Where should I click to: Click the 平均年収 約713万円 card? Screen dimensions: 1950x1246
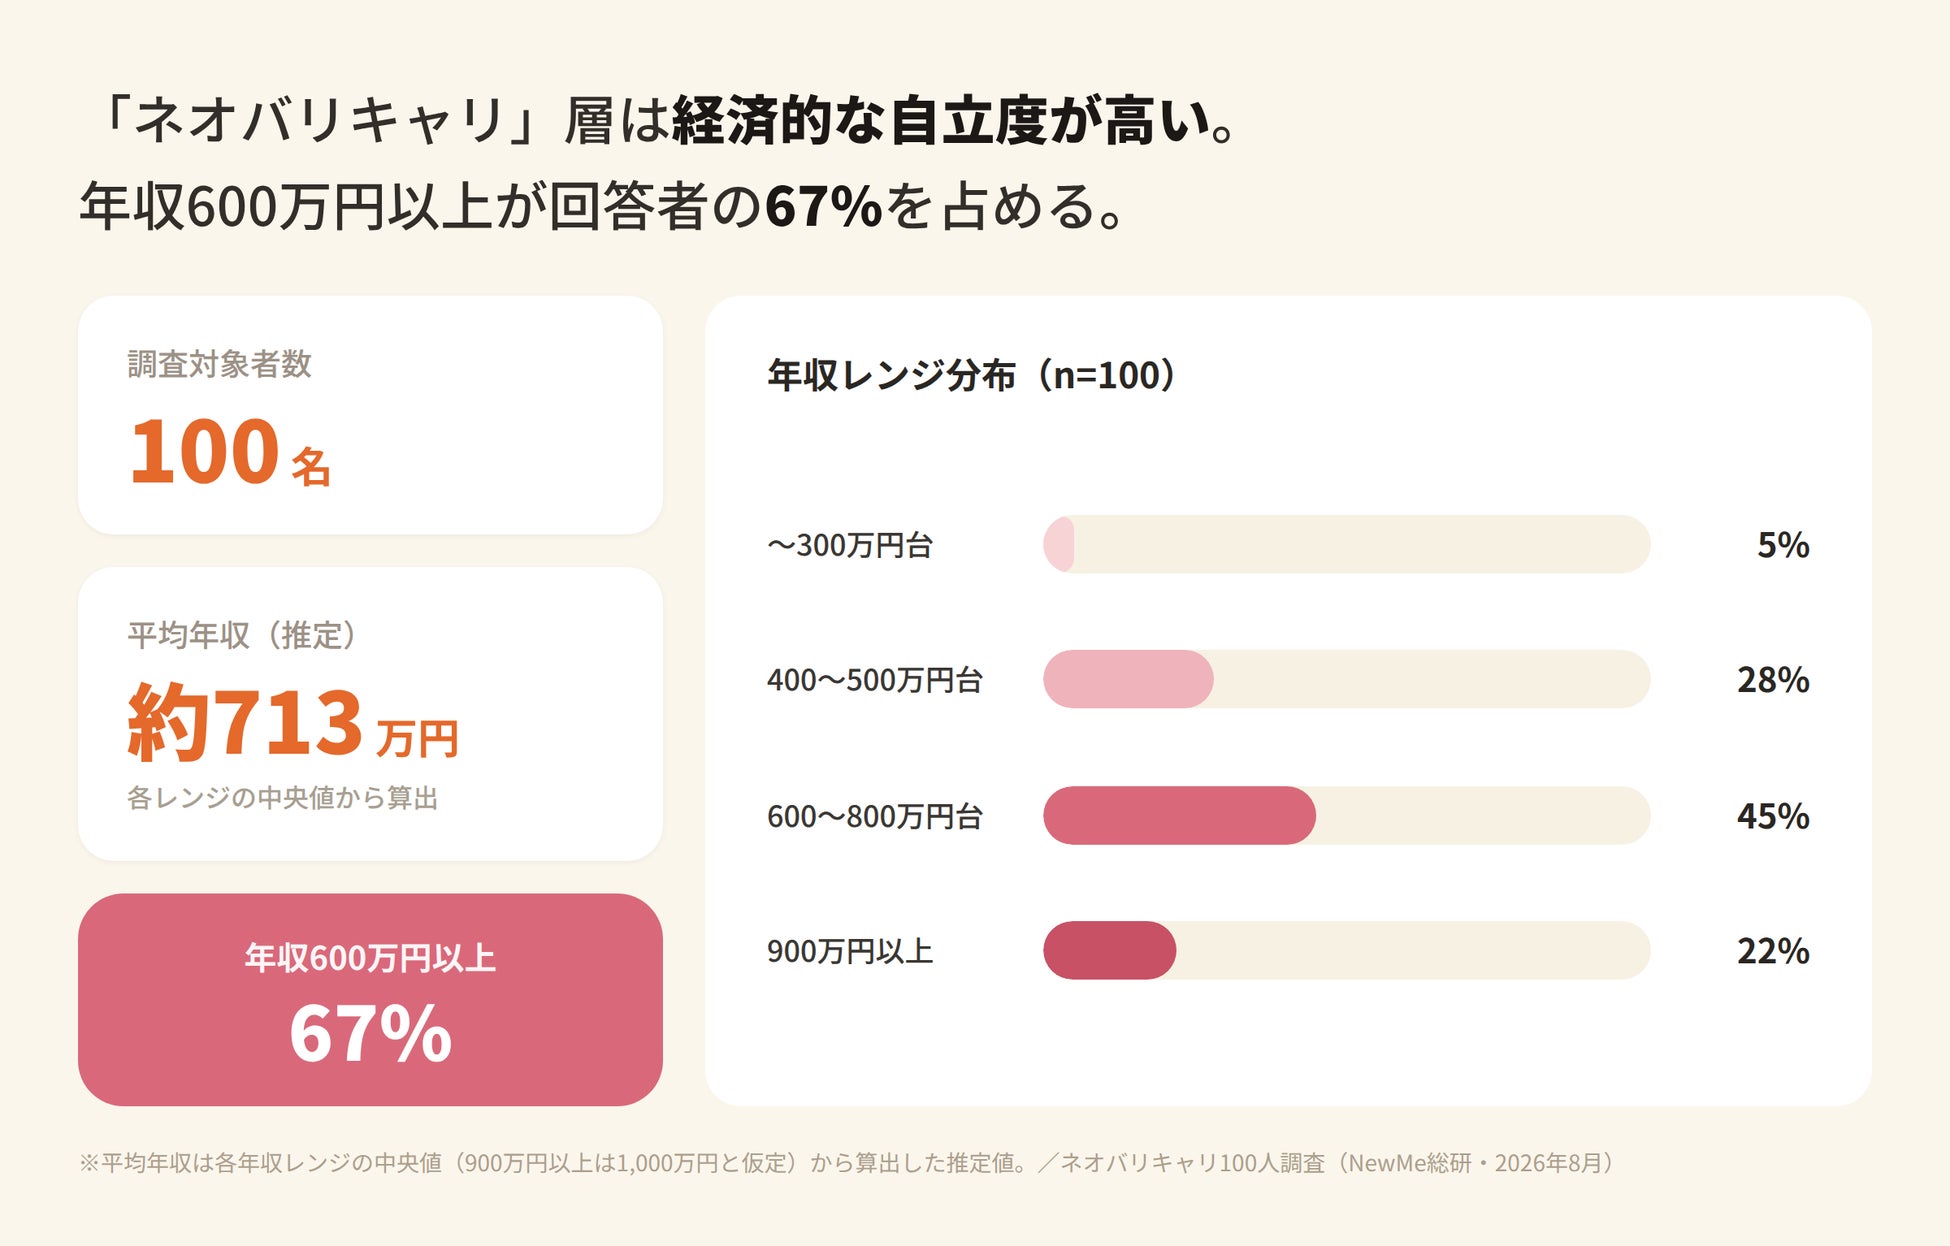tap(370, 714)
